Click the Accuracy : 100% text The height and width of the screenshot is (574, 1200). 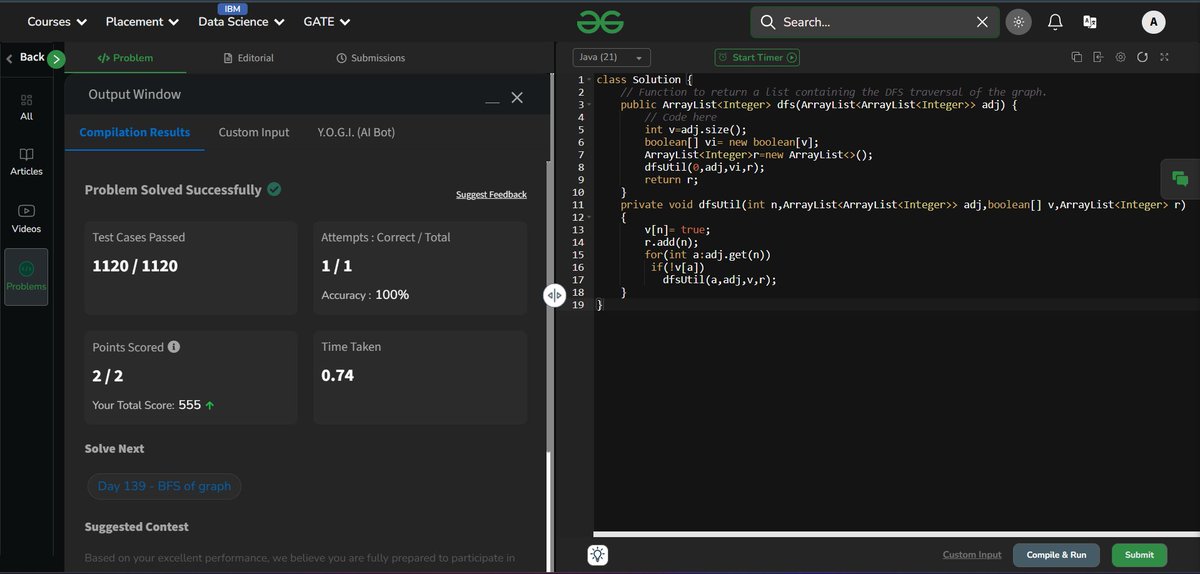click(x=365, y=295)
